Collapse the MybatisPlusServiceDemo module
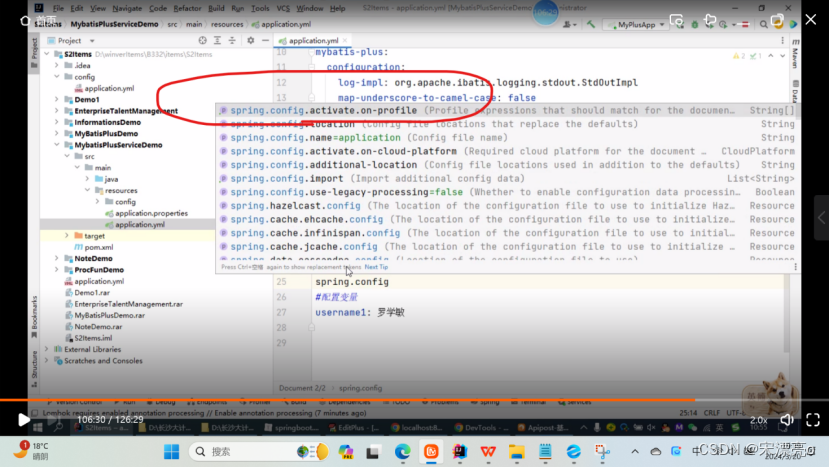Viewport: 830px width, 467px height. click(66, 145)
